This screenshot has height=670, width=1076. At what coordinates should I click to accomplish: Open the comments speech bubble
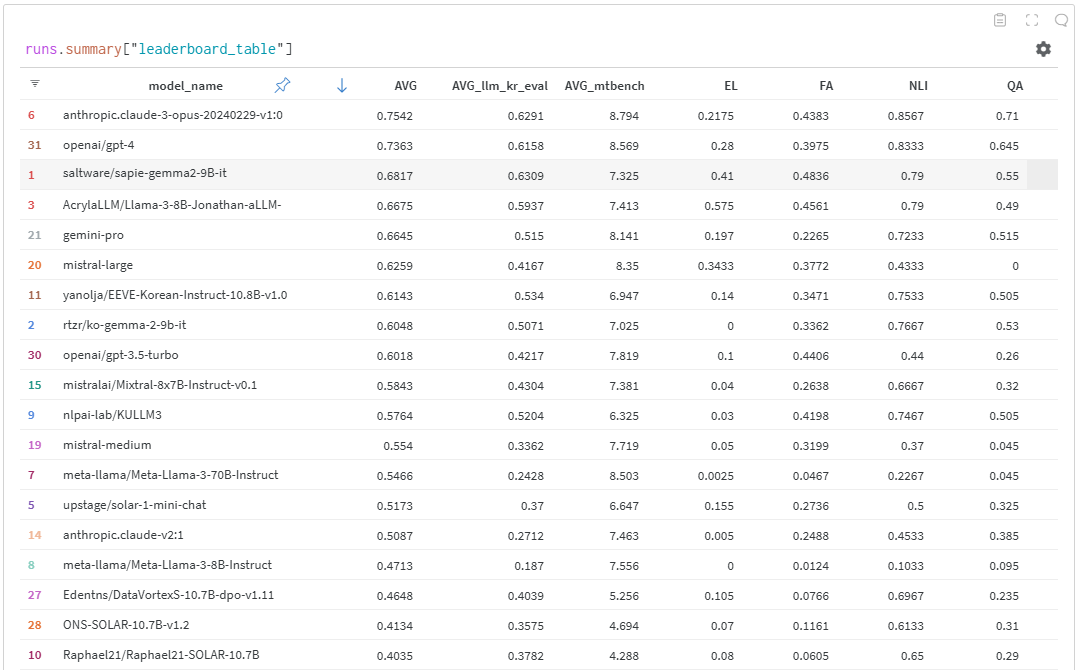coord(1061,19)
